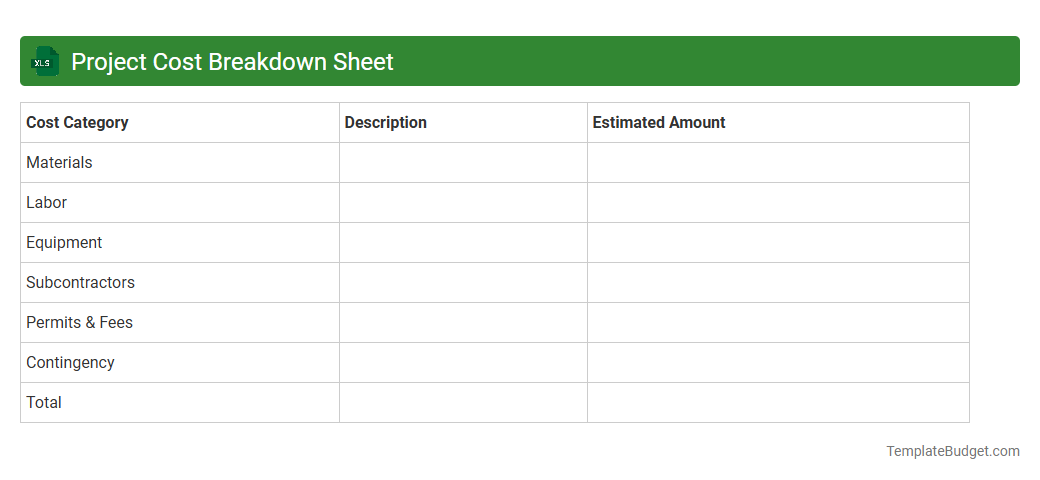1040x480 pixels.
Task: Select the Description column header
Action: pos(463,123)
